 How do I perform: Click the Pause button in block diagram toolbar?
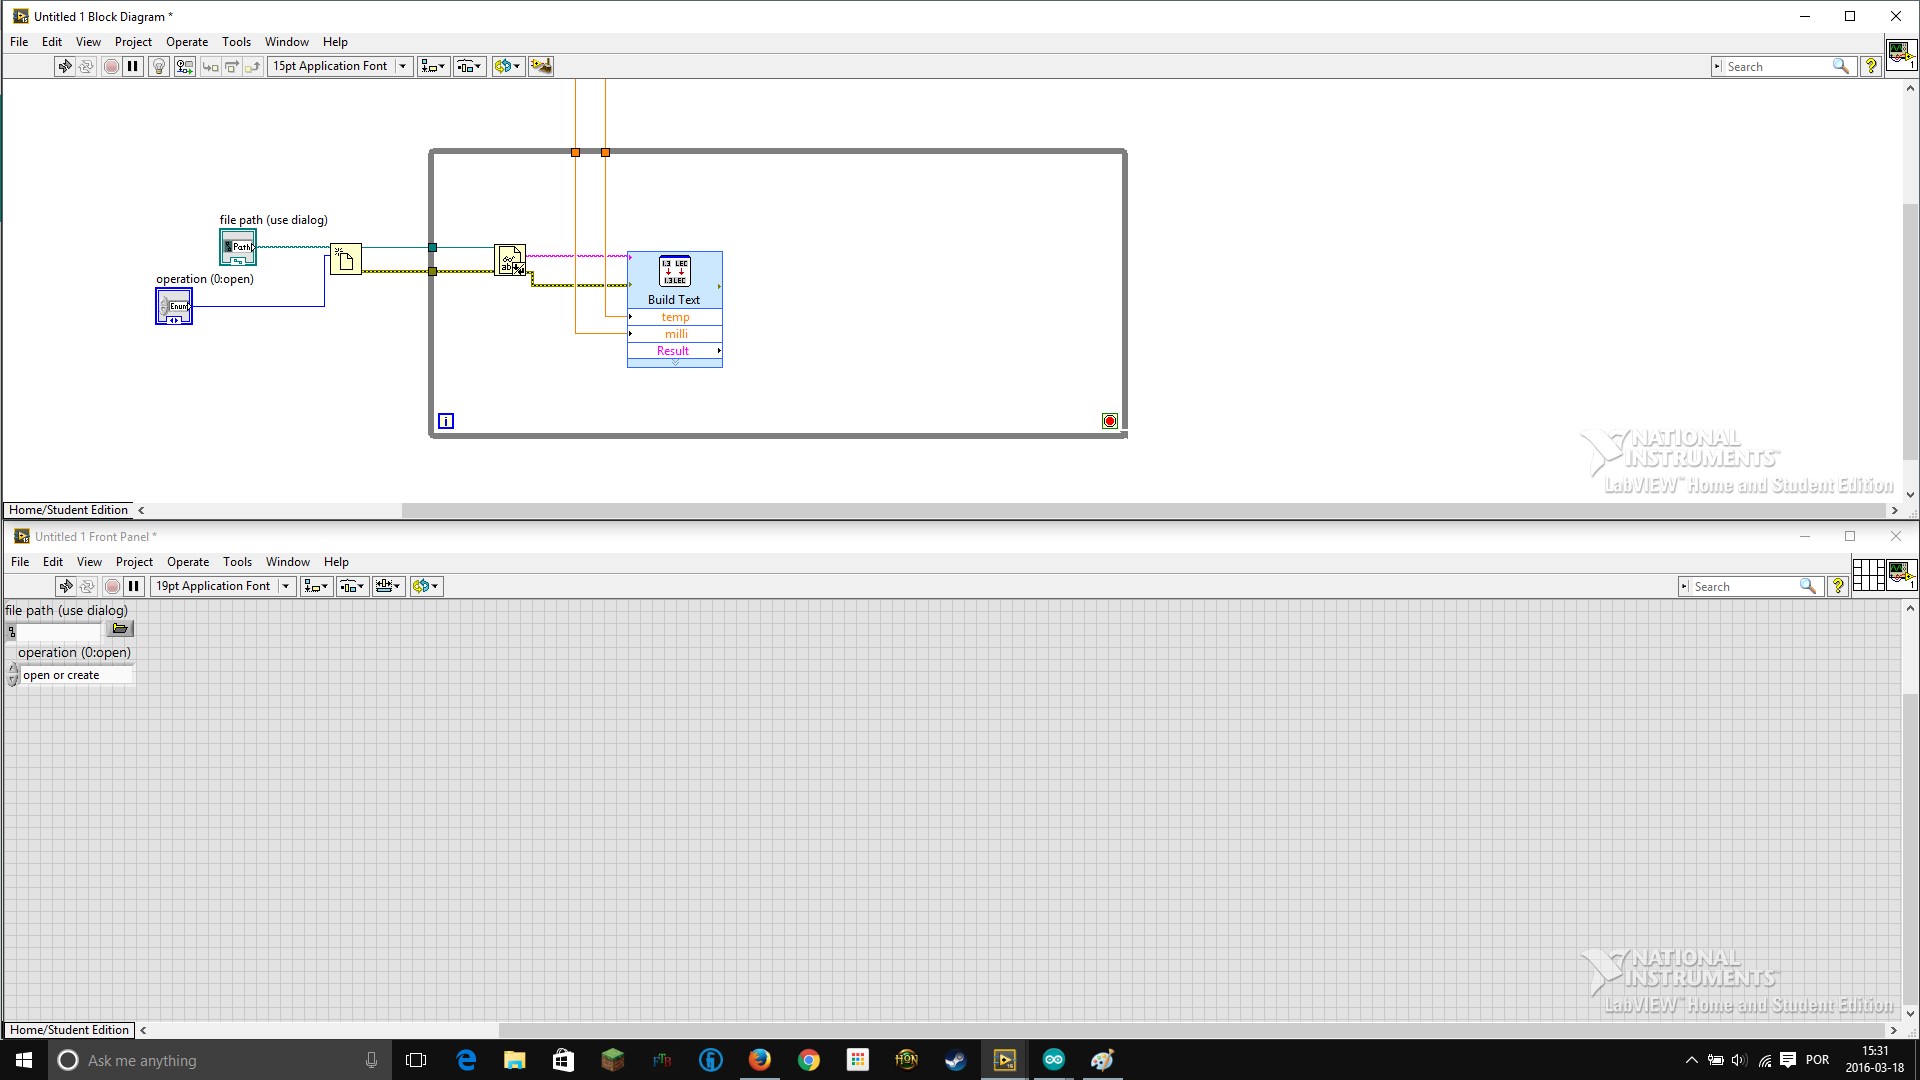(132, 66)
